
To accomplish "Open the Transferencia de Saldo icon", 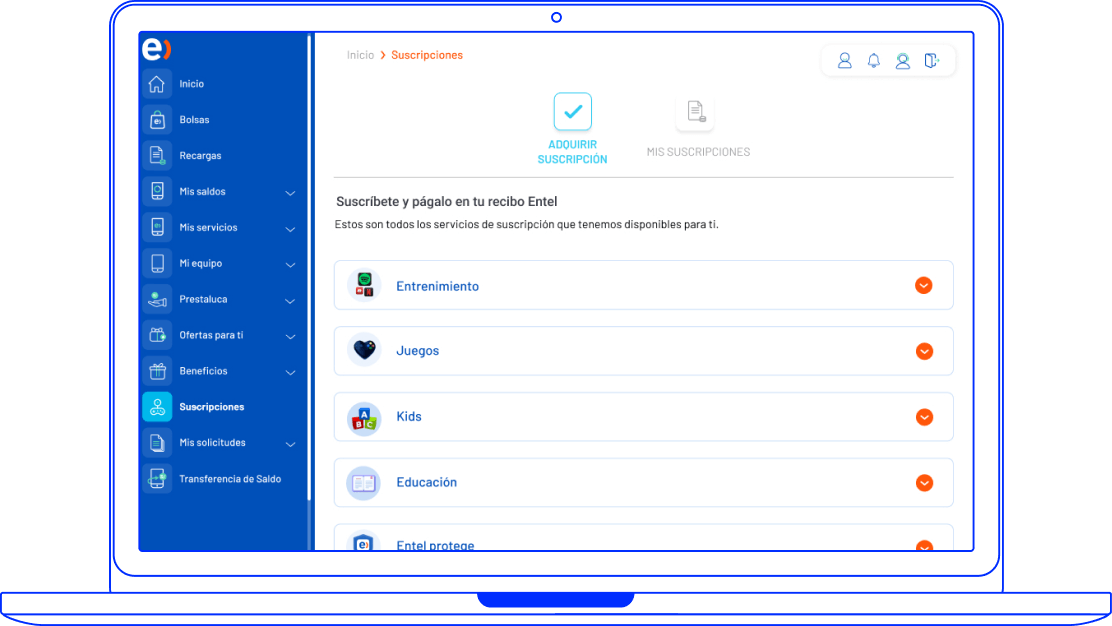I will (x=157, y=479).
